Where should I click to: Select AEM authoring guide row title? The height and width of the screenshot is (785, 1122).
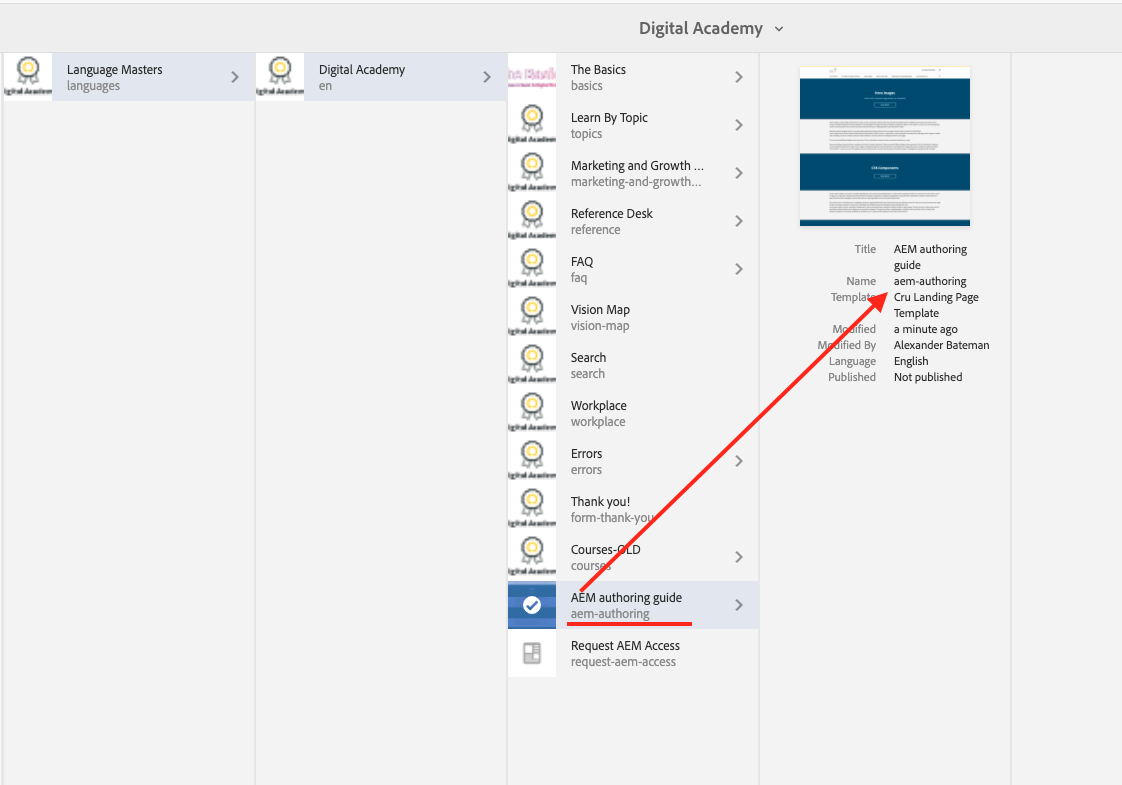pos(626,597)
